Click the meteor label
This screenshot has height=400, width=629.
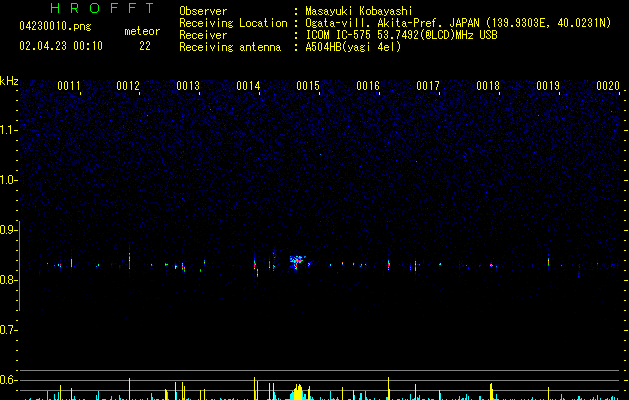click(142, 31)
